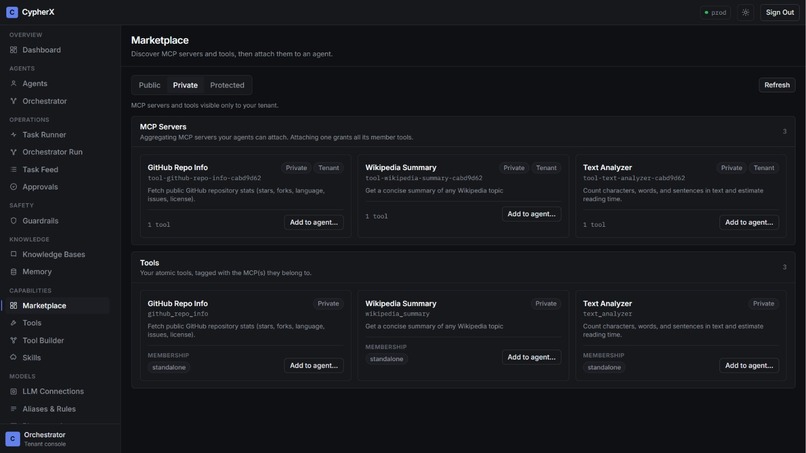806x453 pixels.
Task: Click the Sign Out button
Action: coord(780,12)
